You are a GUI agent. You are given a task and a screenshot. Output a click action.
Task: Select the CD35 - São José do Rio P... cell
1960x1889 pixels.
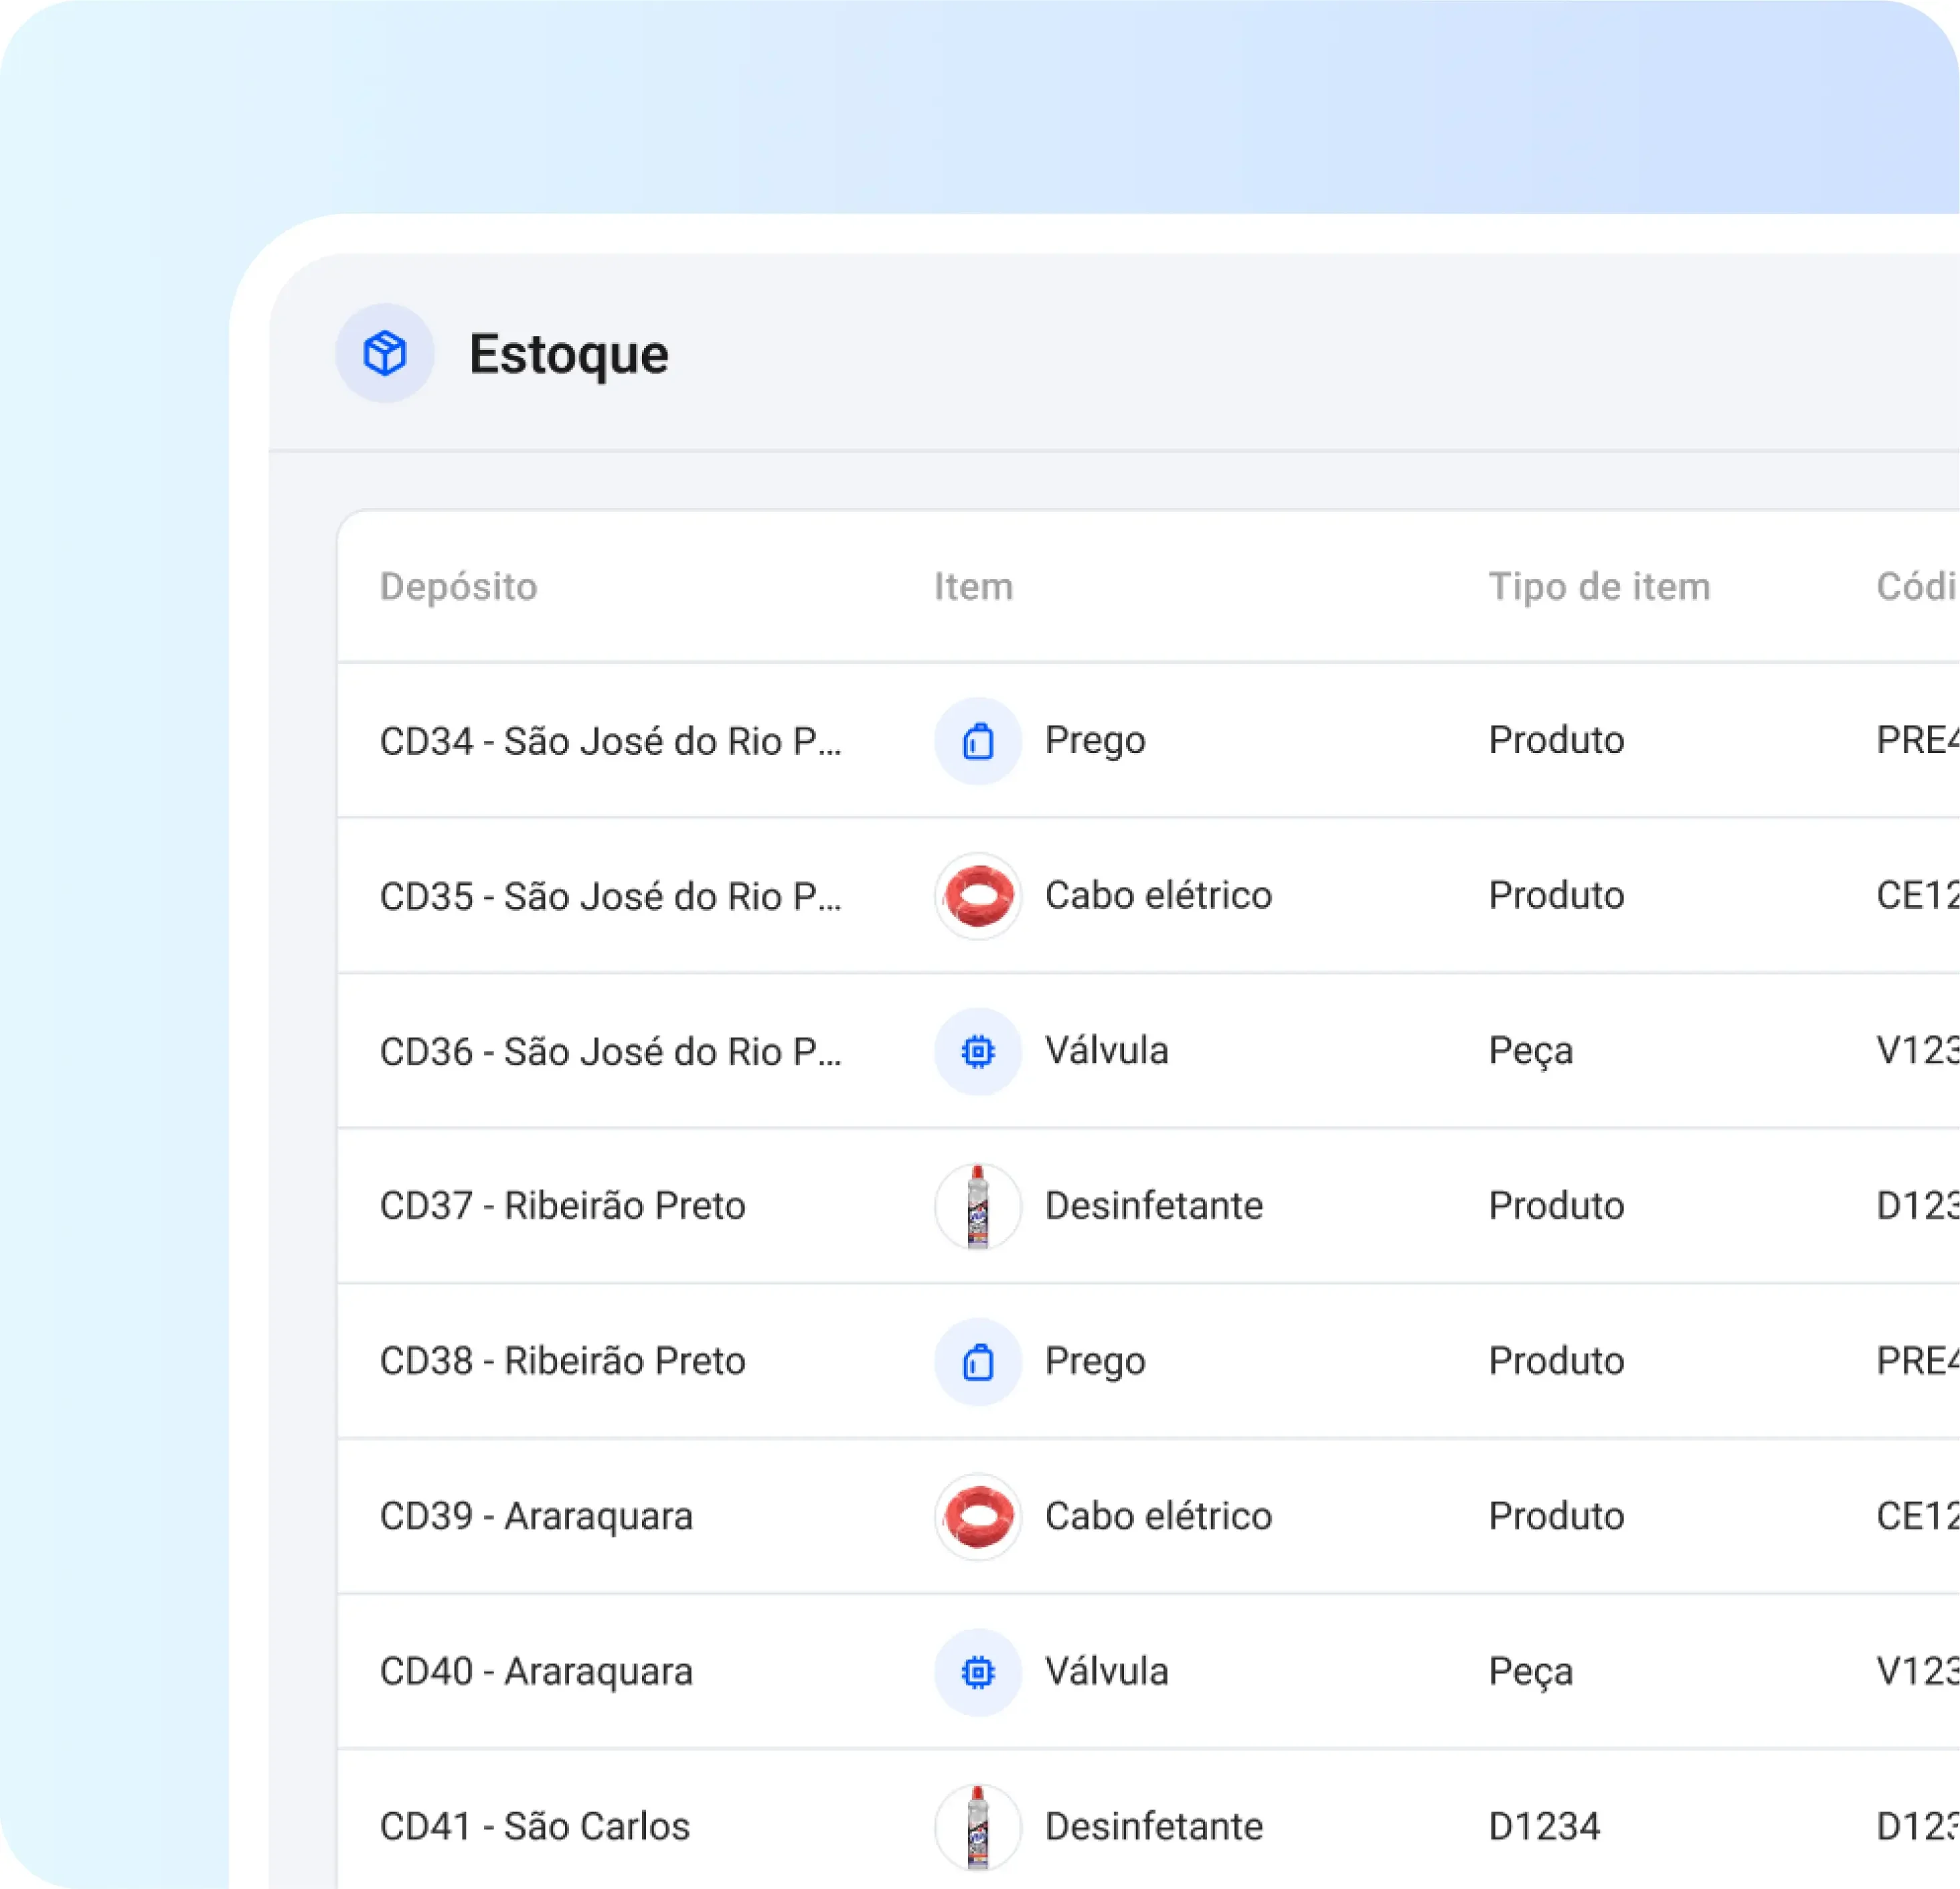(610, 896)
